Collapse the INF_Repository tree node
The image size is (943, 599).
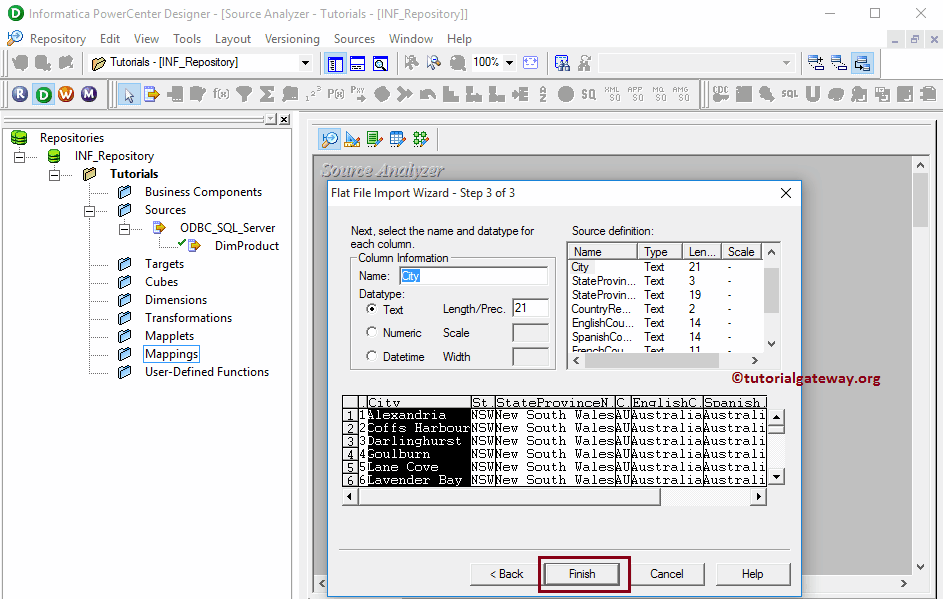tap(19, 157)
